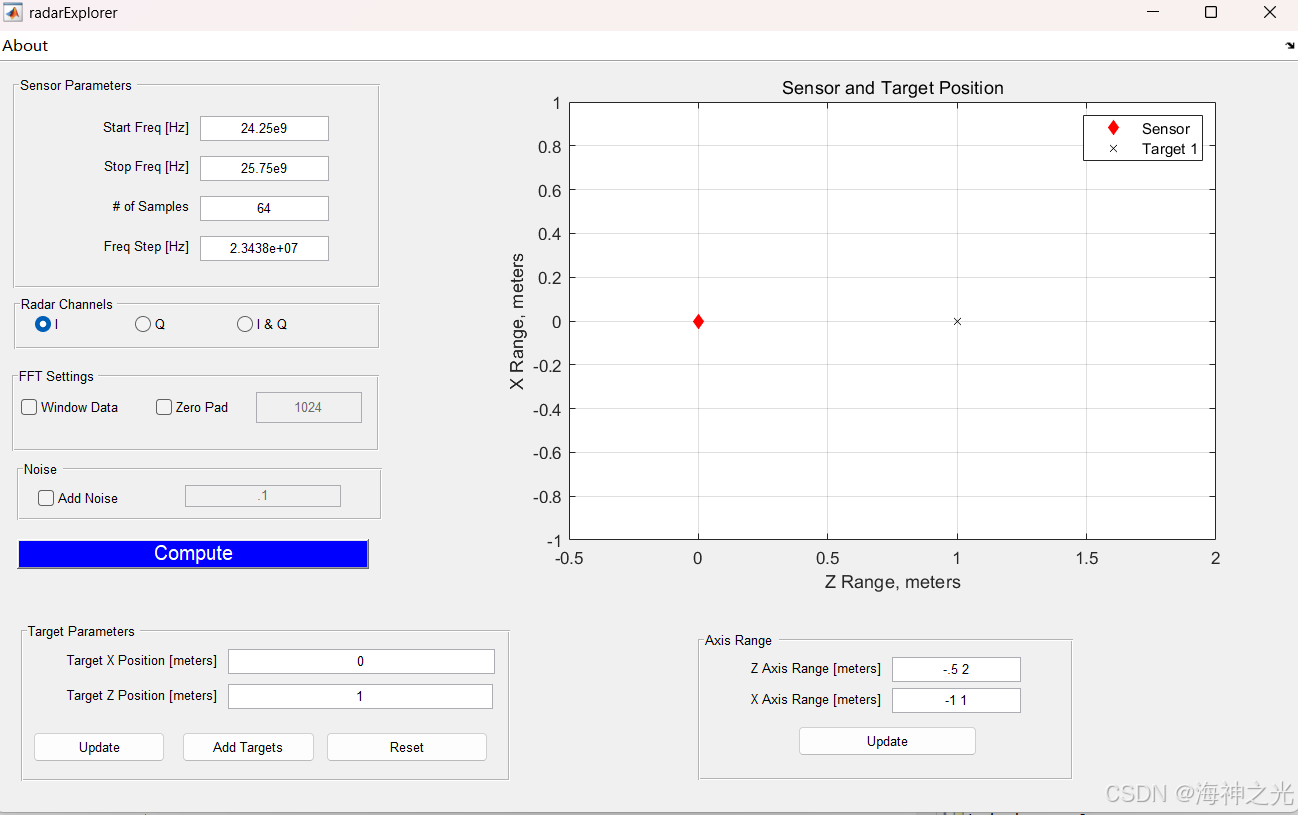Image resolution: width=1298 pixels, height=815 pixels.
Task: Click the 1.5 tick on Z axis
Action: click(1086, 558)
